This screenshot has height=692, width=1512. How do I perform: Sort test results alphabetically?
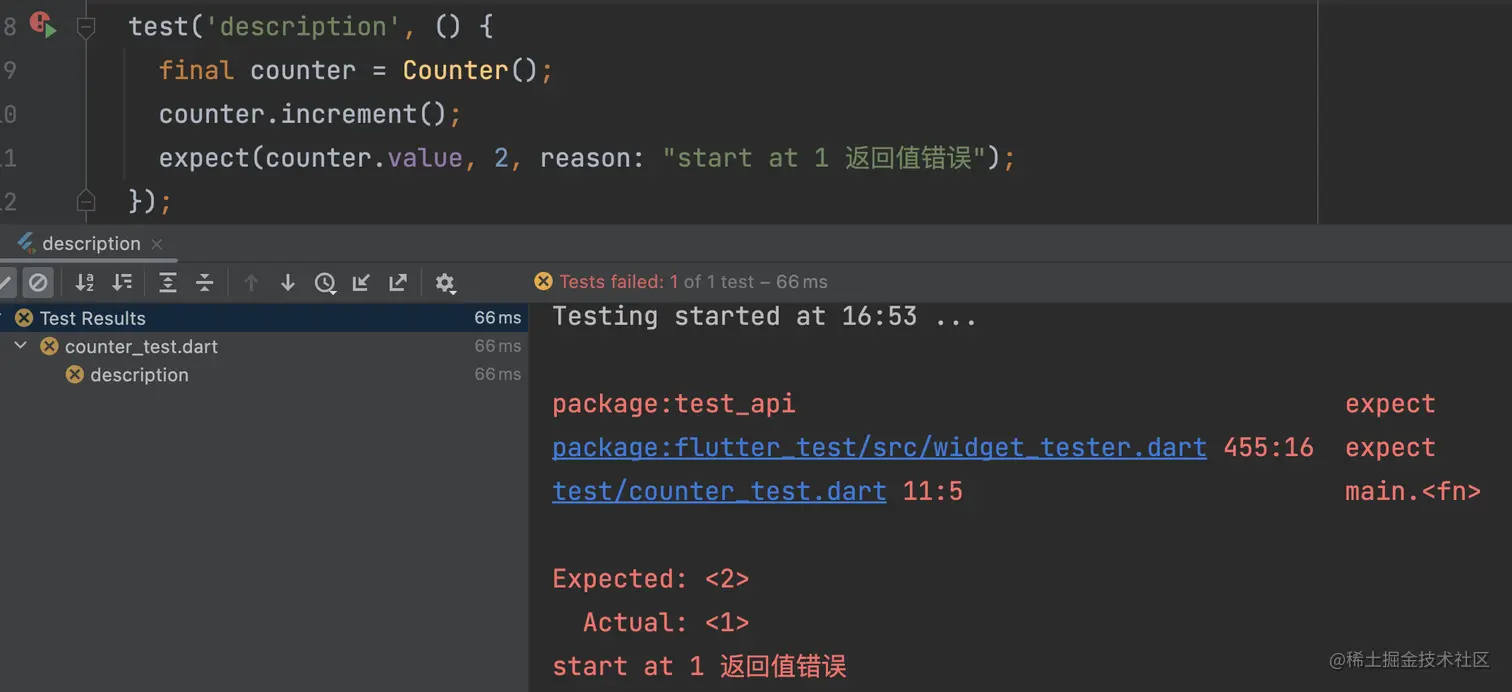[x=85, y=283]
